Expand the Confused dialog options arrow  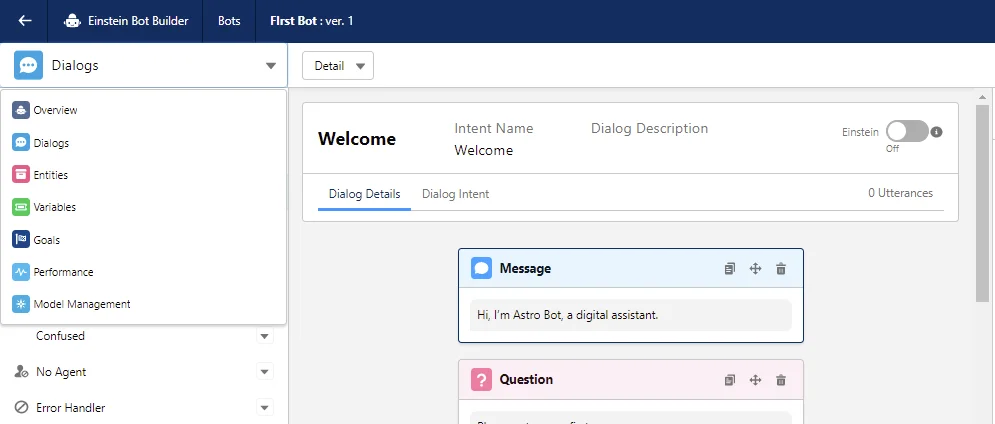(265, 336)
